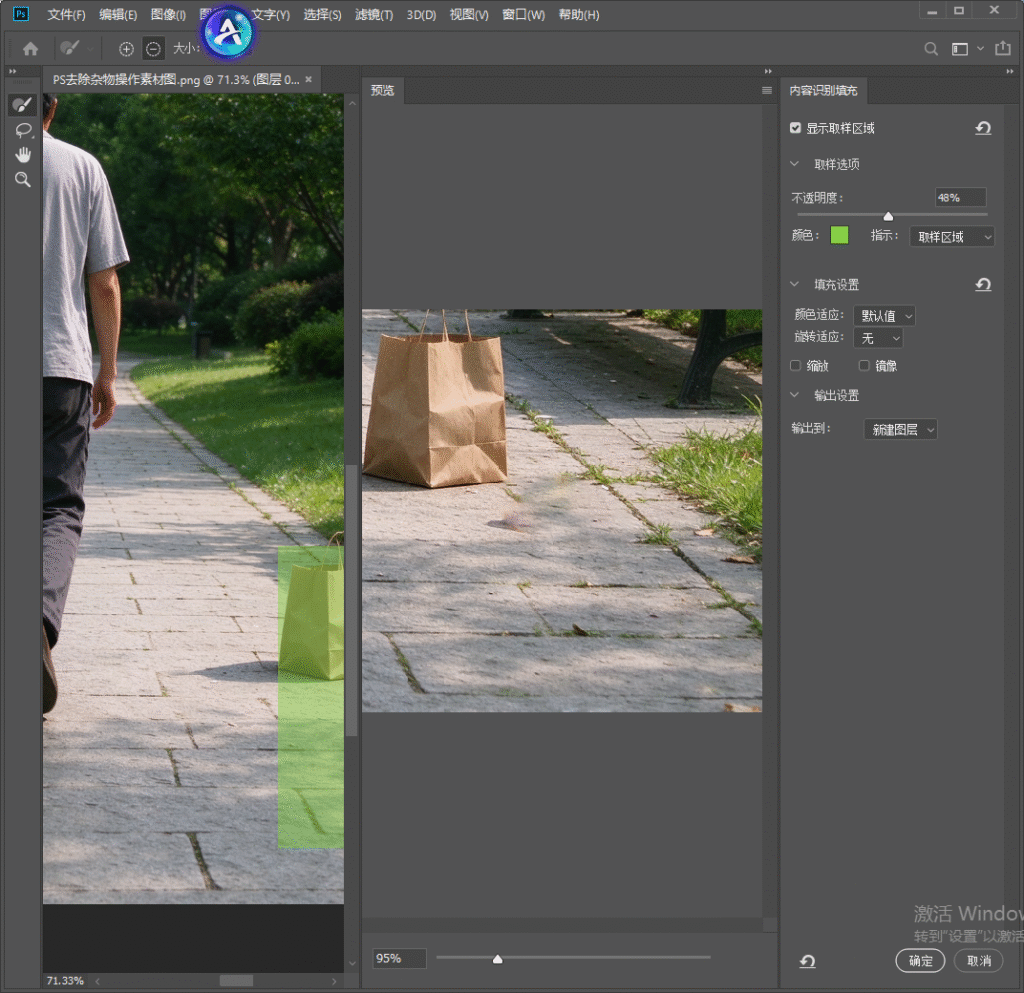Open the 窗口(W) menu
1024x993 pixels.
click(523, 14)
